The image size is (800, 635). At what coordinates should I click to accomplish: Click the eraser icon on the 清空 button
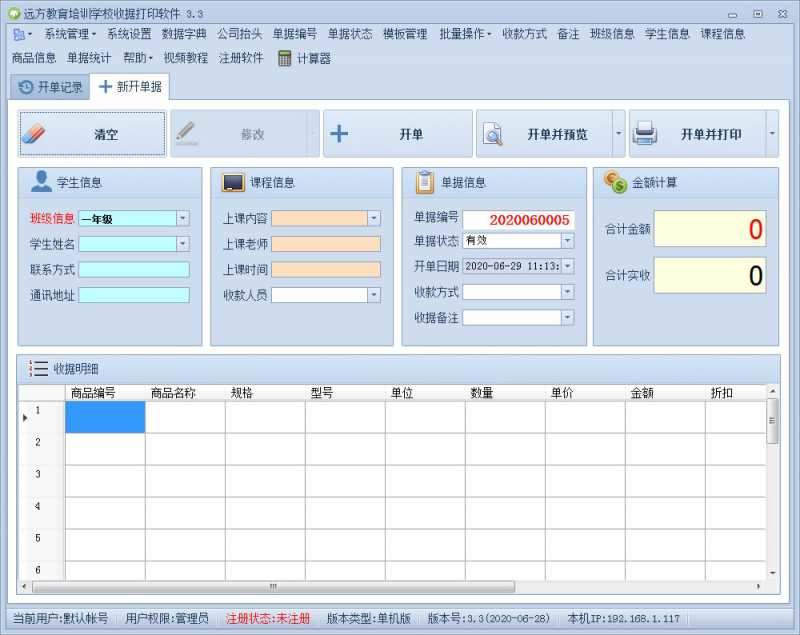(31, 132)
